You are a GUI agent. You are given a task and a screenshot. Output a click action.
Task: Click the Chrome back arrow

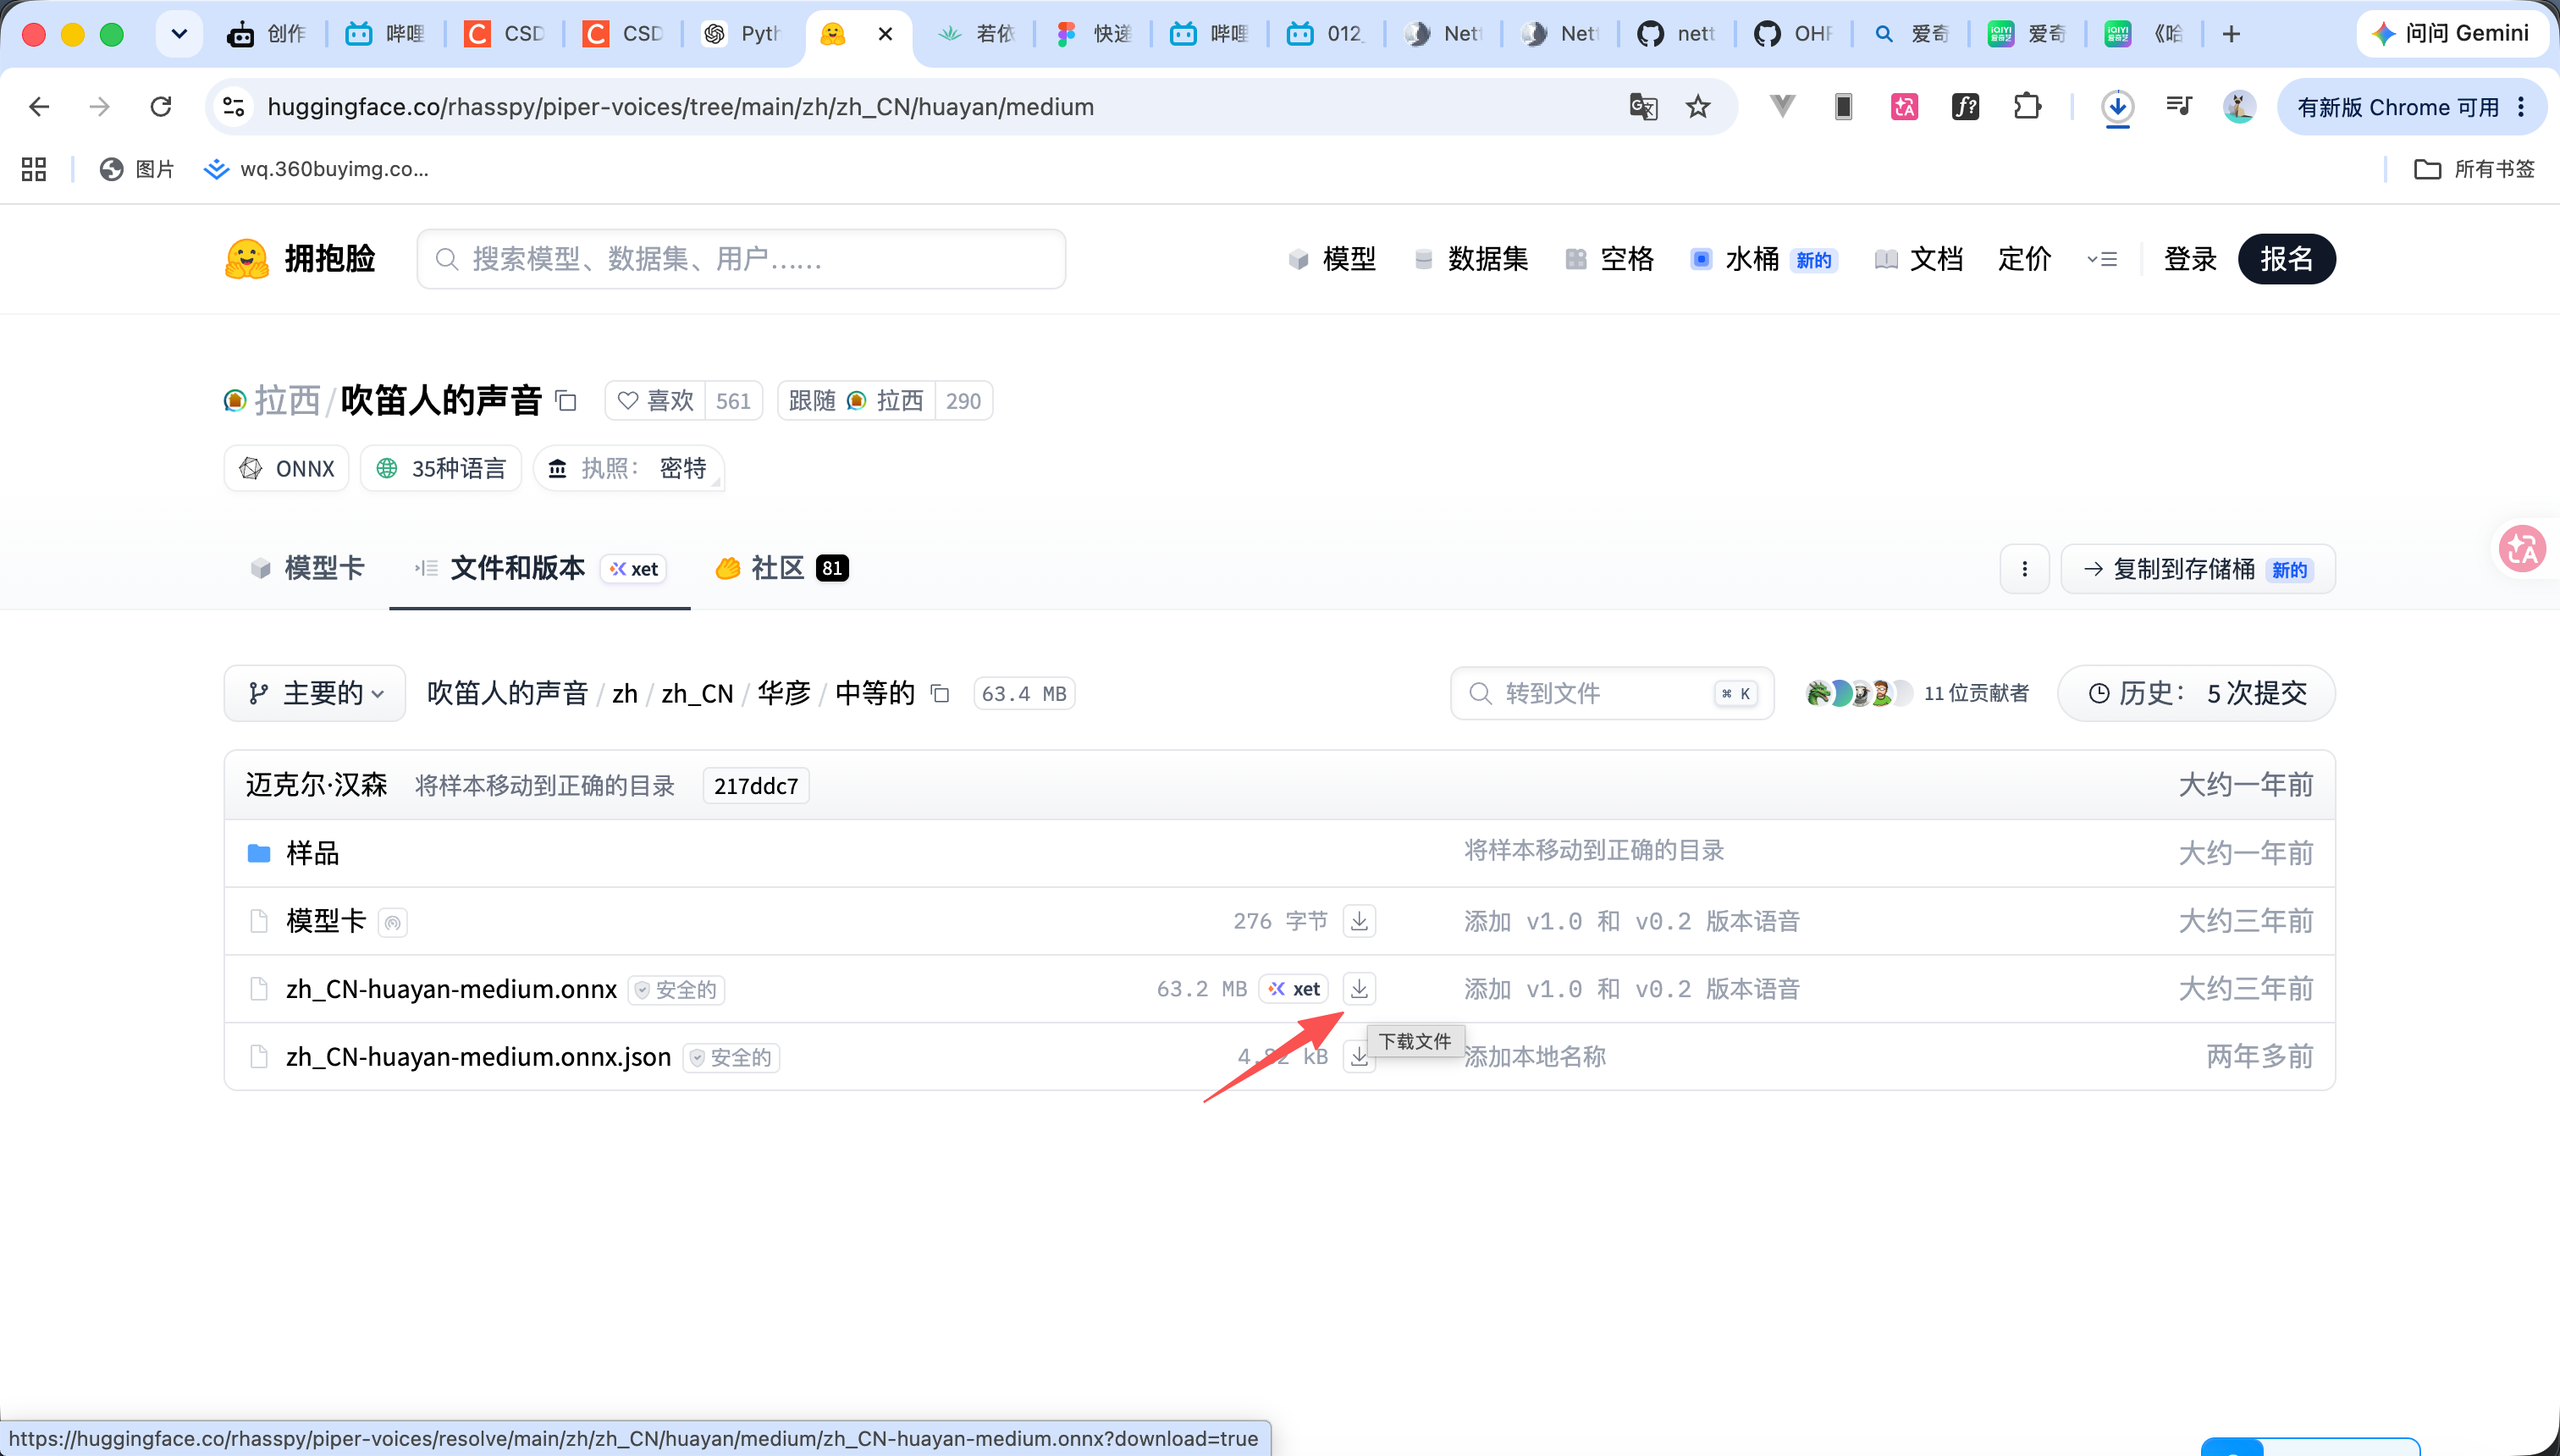tap(39, 106)
